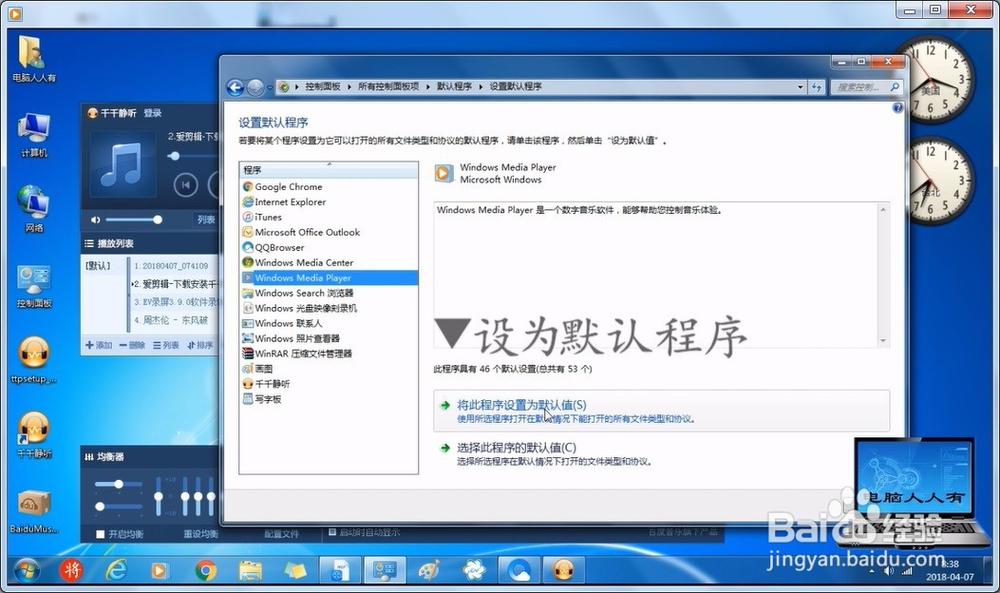Click 重设均衡 in equalizer panel
The image size is (1000, 593).
[201, 534]
